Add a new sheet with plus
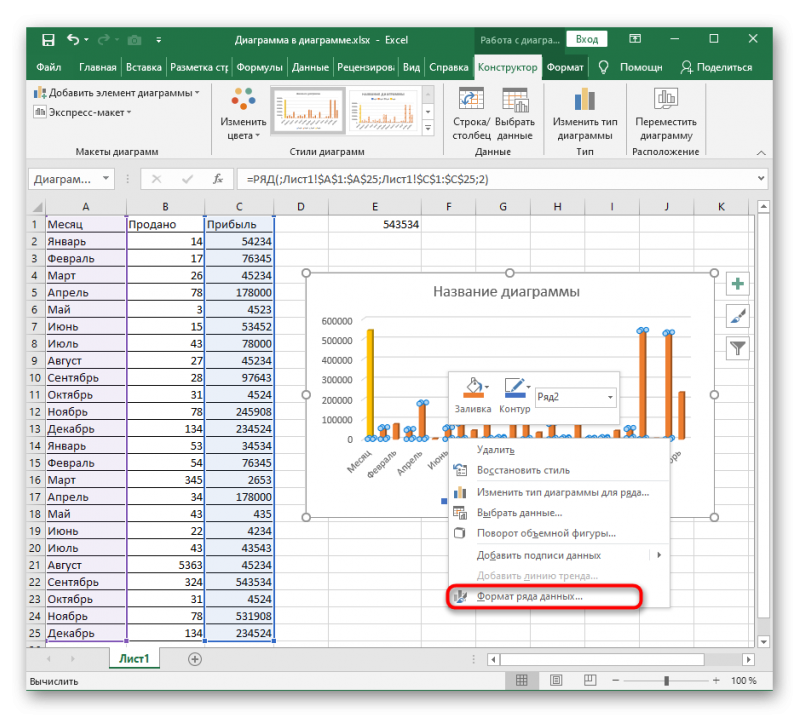Viewport: 800px width, 718px height. point(194,659)
